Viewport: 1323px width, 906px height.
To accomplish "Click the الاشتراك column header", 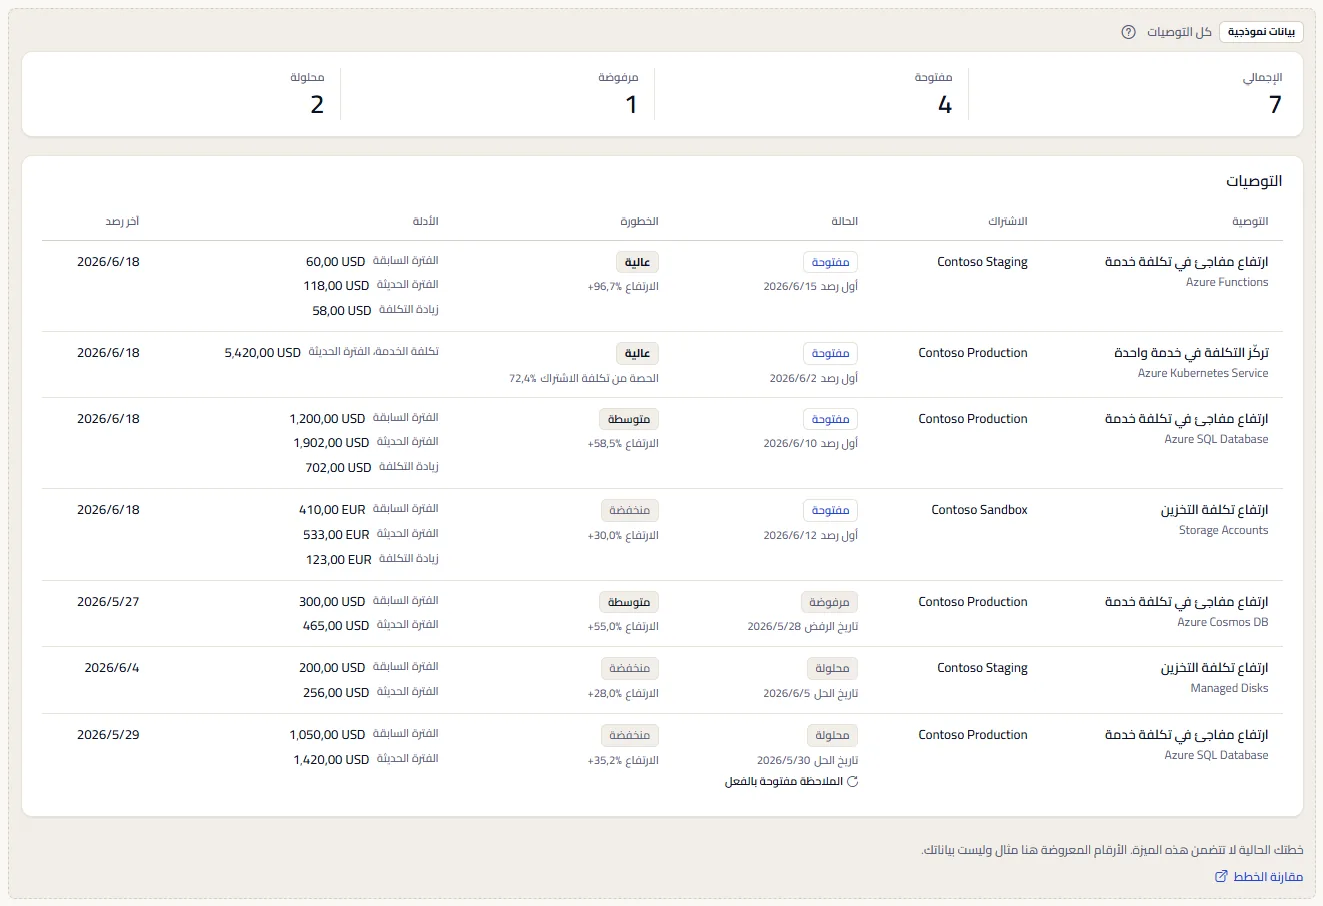I will 1007,221.
